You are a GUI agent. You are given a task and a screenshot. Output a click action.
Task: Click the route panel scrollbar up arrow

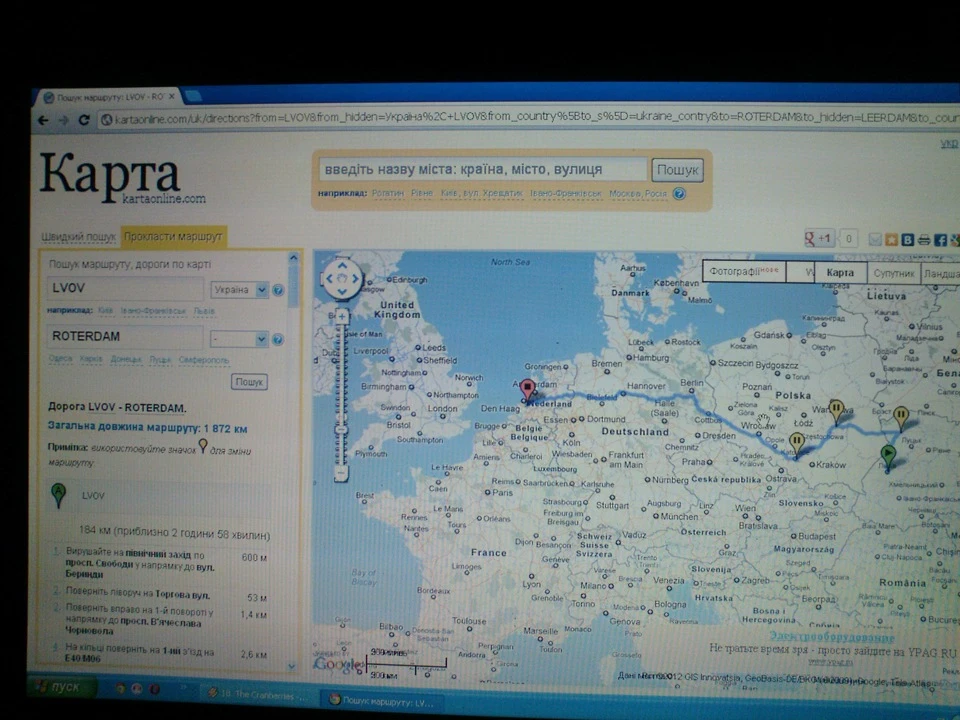tap(293, 258)
